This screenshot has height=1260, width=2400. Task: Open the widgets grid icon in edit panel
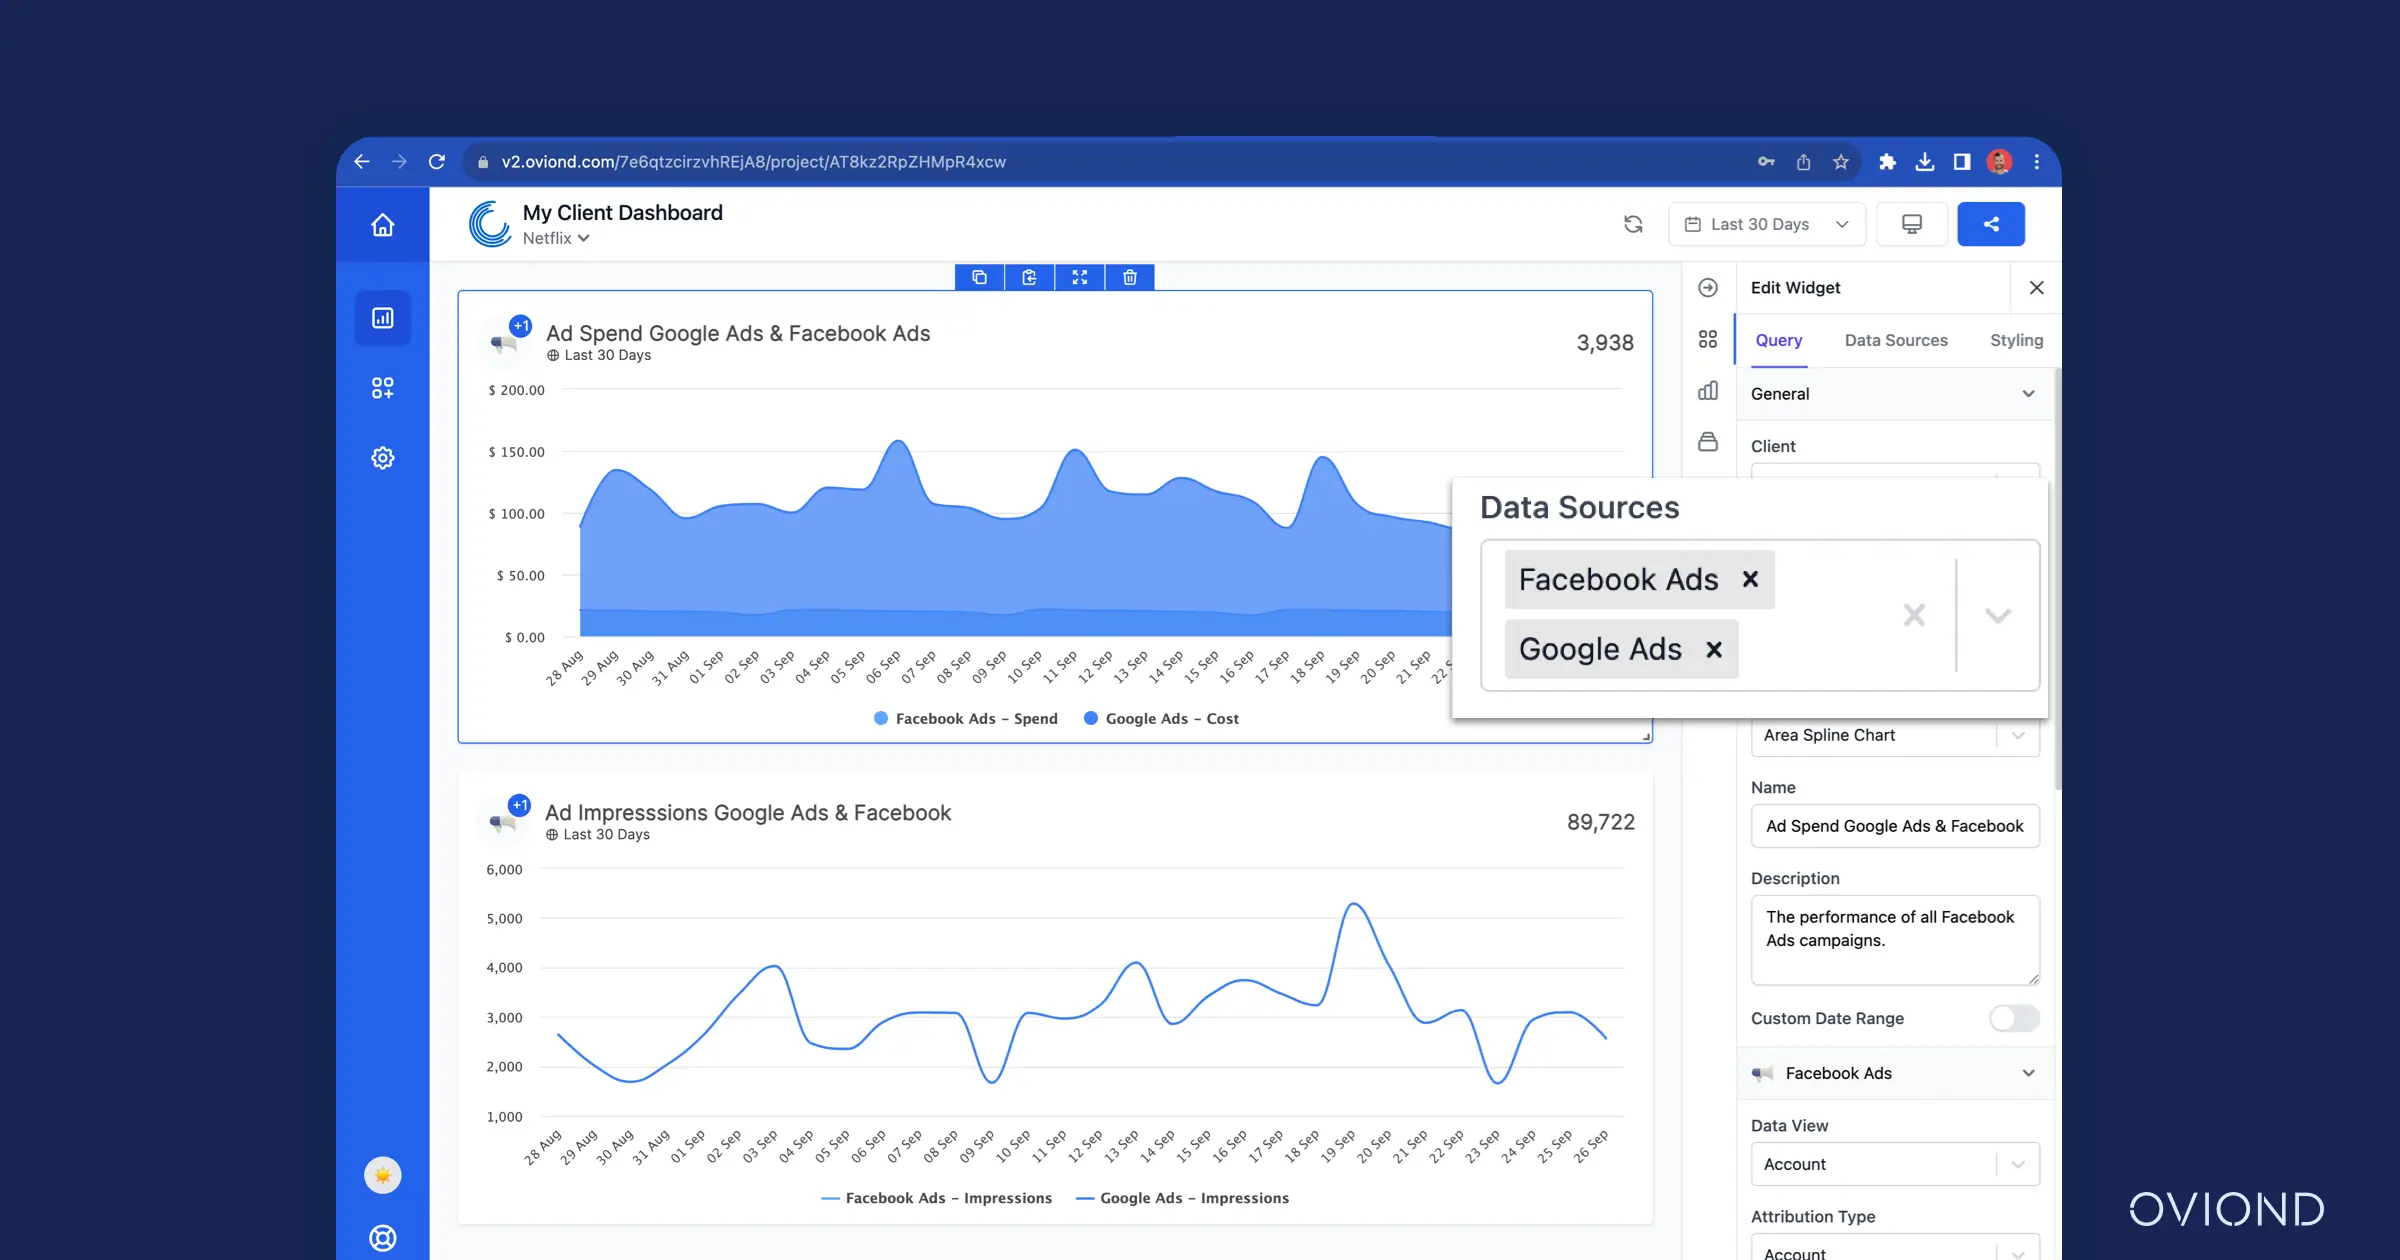1708,339
